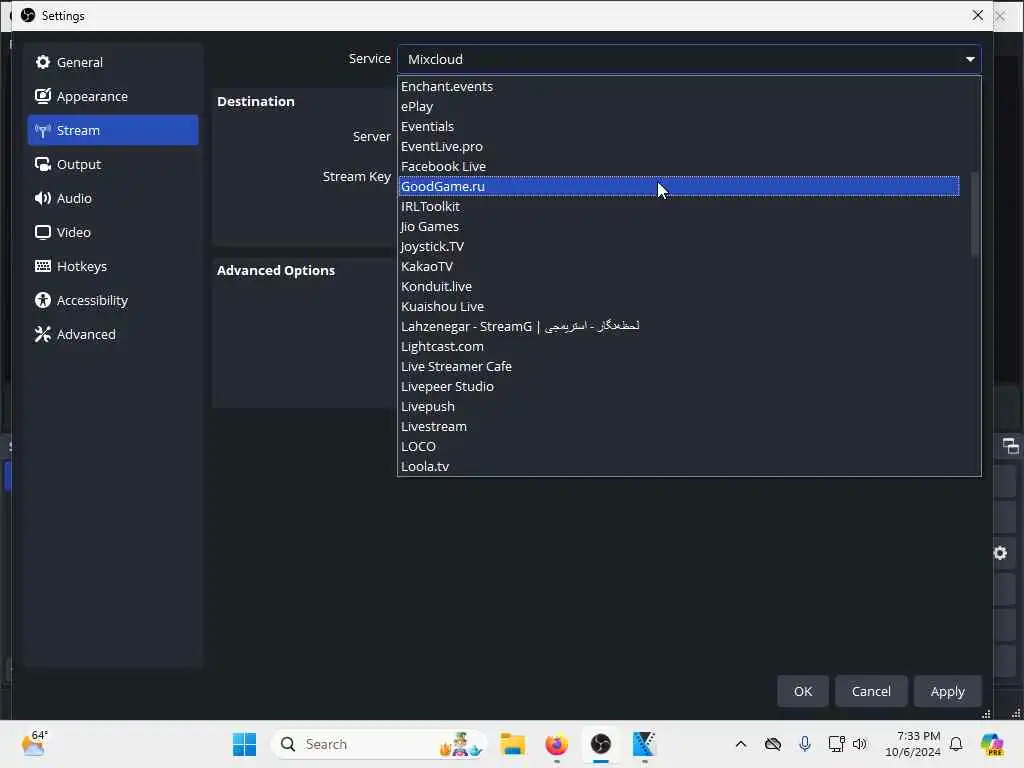
Task: Click the pop-out dock icon in the main OBS window
Action: coord(1010,446)
